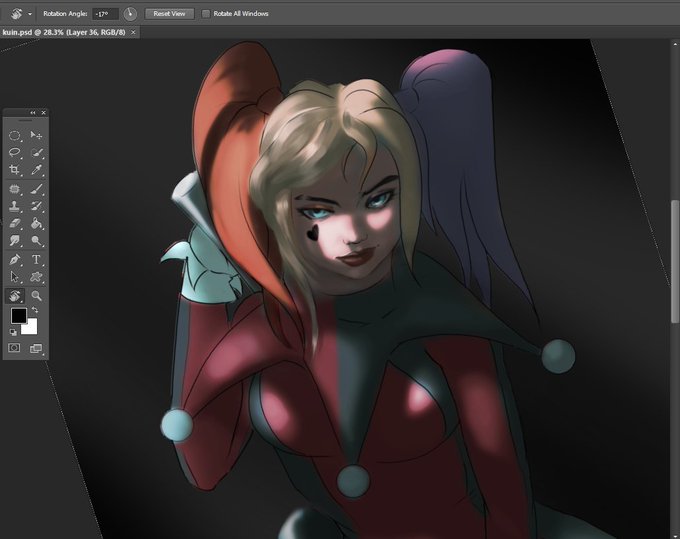Select the Eyedropper tool

click(36, 170)
